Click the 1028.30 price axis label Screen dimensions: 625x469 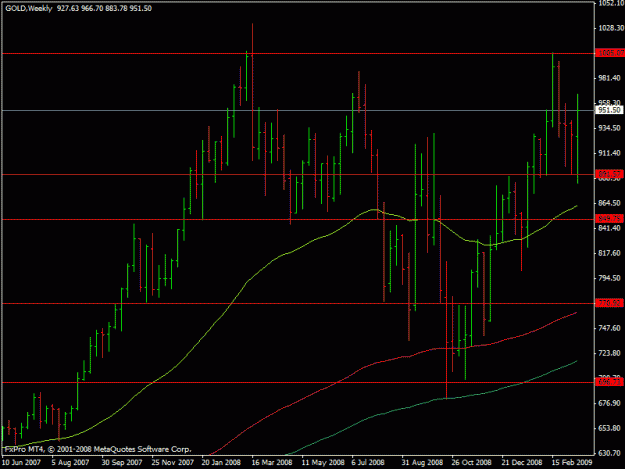611,28
